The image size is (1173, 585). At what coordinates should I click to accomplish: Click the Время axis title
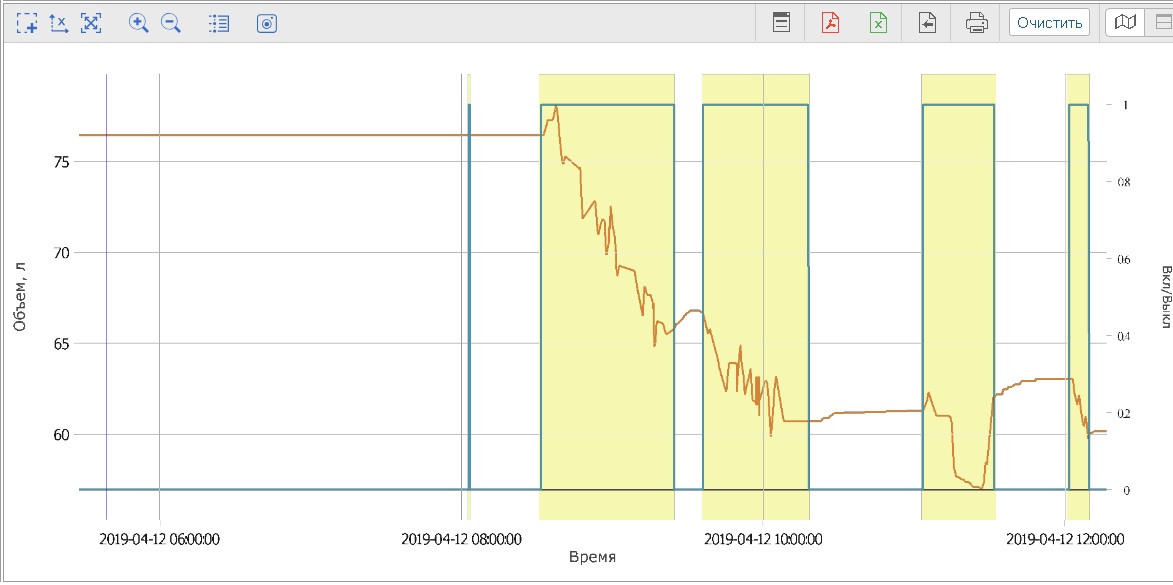[x=591, y=557]
